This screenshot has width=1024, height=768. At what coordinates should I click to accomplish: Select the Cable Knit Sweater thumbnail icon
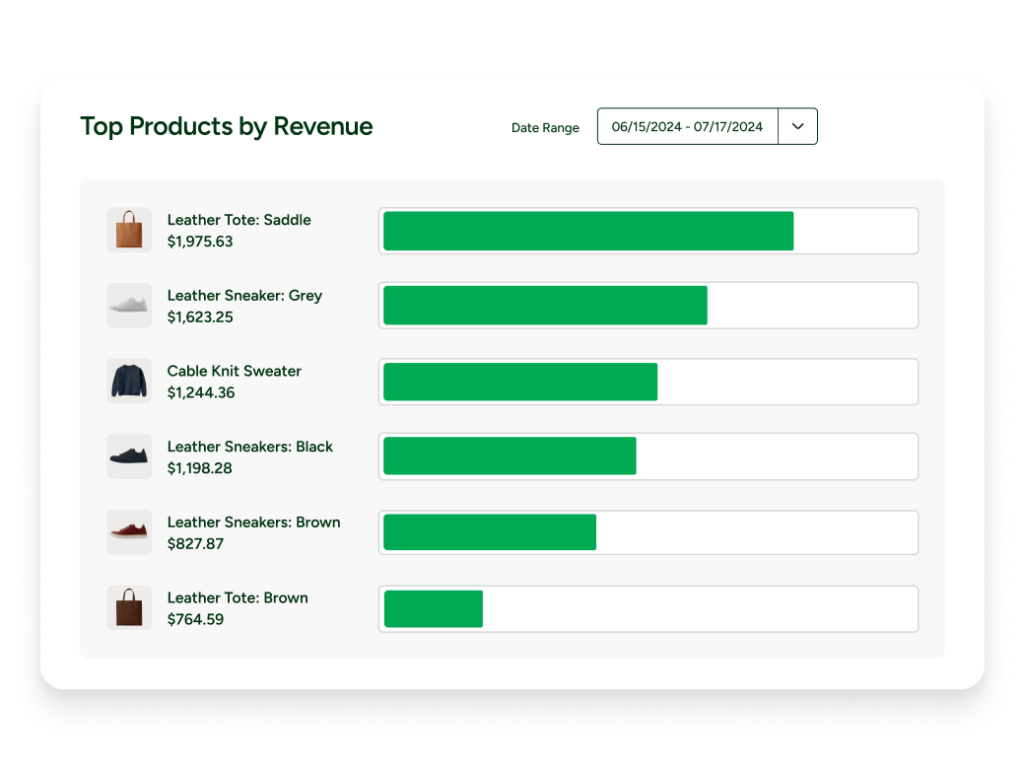click(x=129, y=381)
